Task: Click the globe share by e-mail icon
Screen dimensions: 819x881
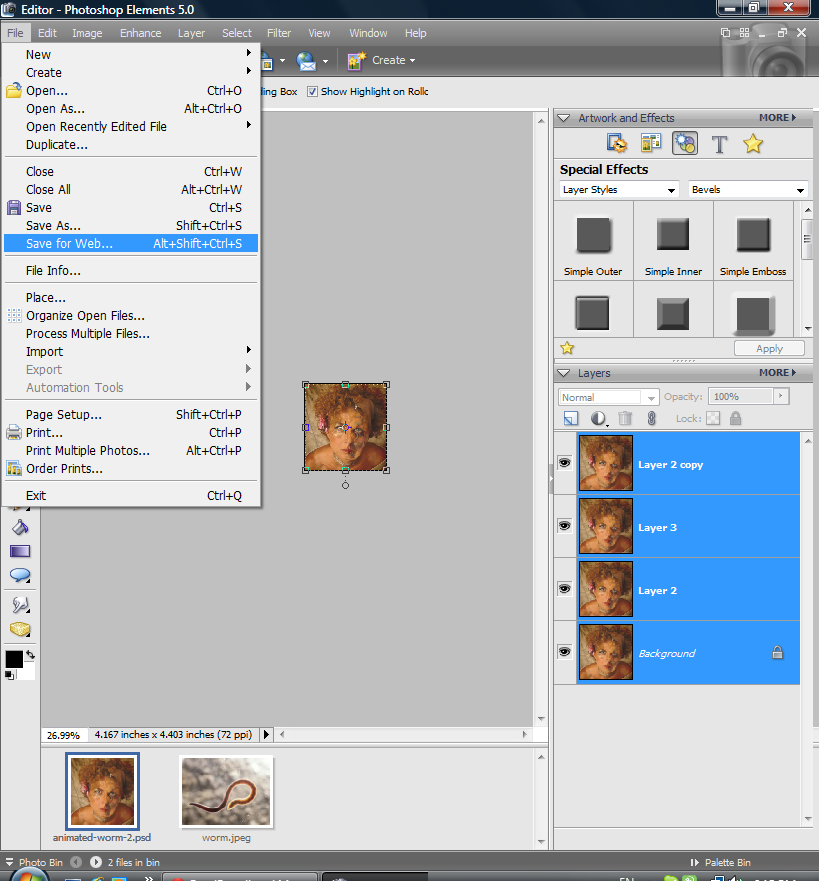Action: [x=306, y=60]
